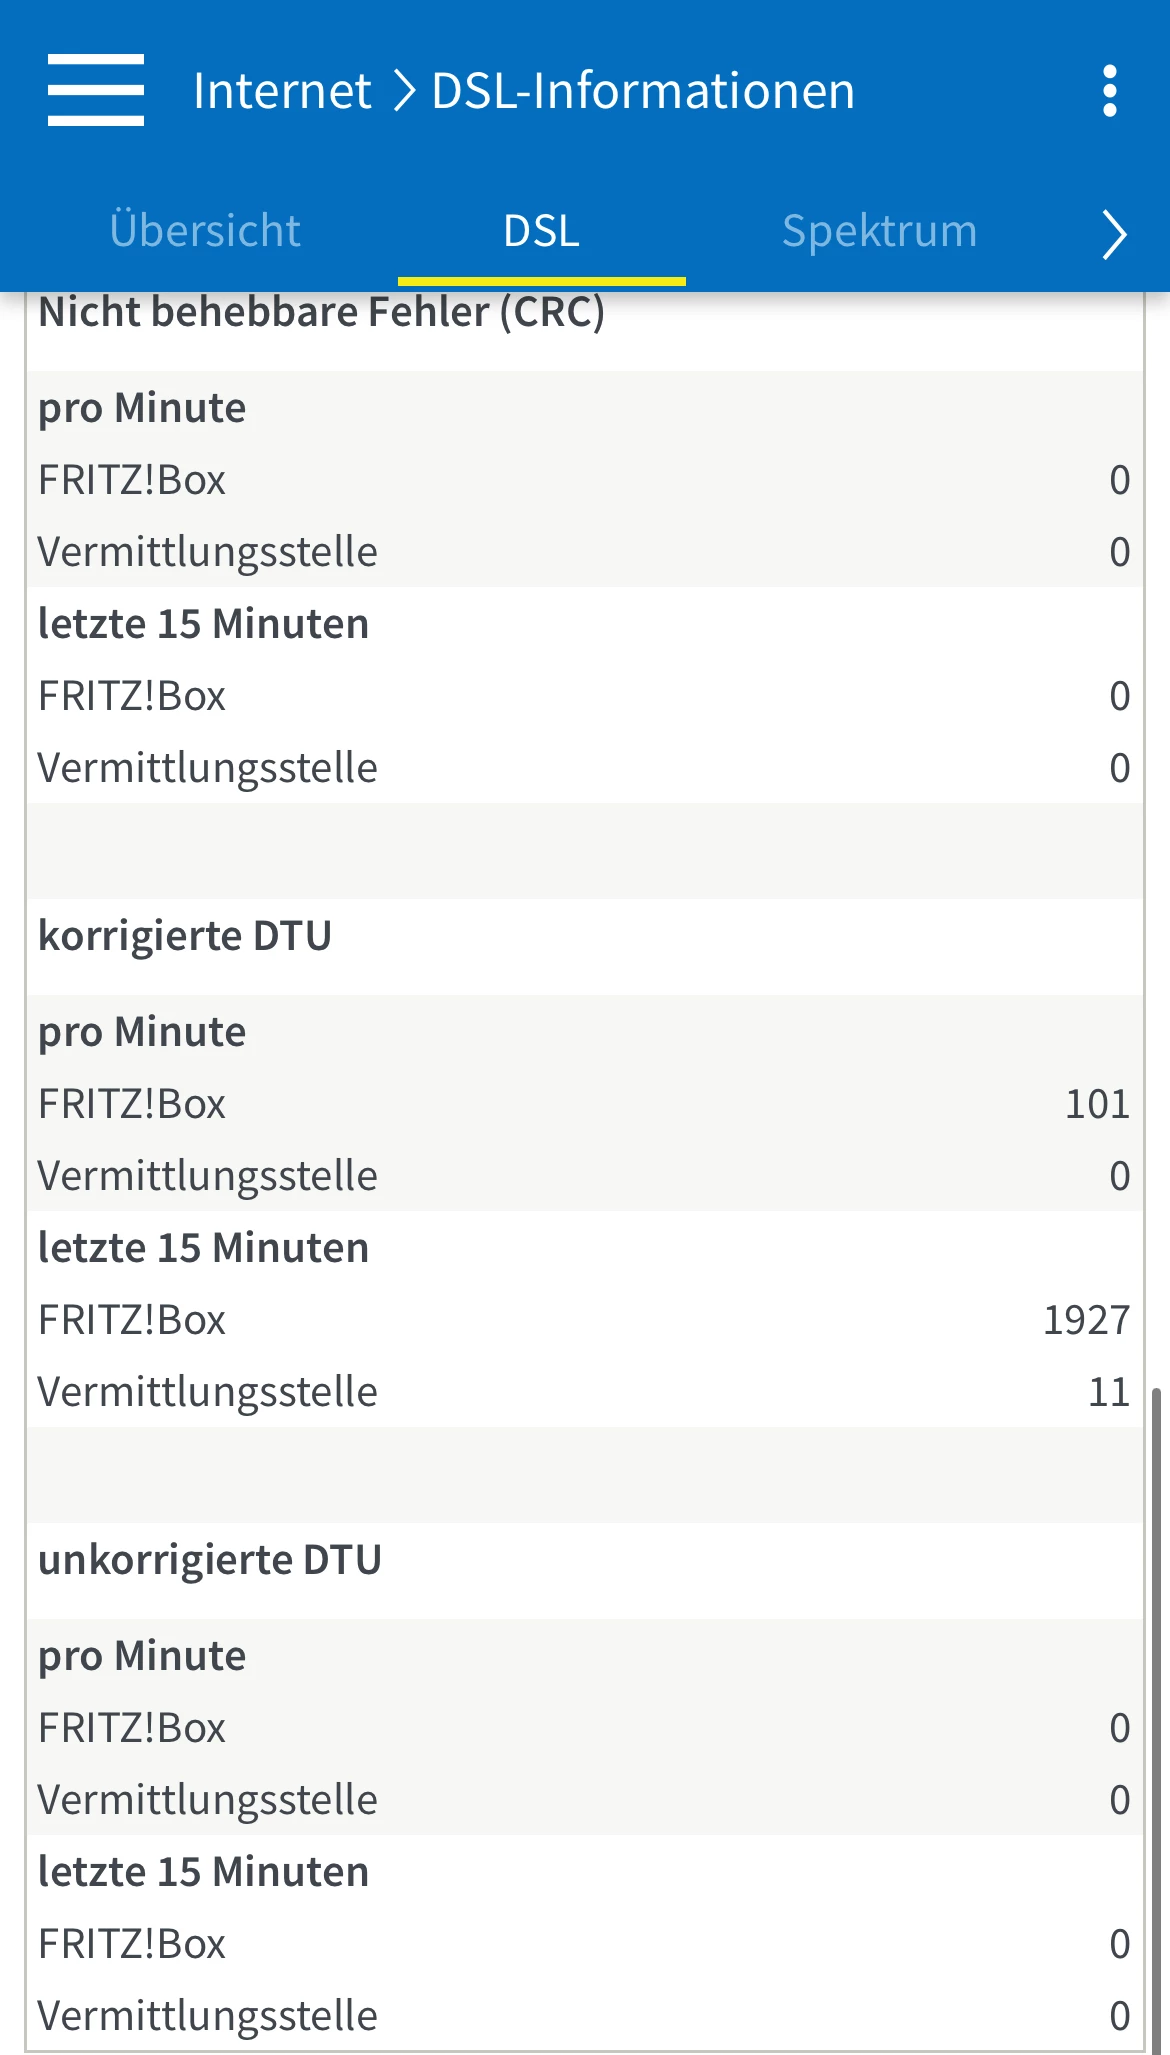This screenshot has width=1170, height=2055.
Task: Switch to the Übersicht tab
Action: [205, 231]
